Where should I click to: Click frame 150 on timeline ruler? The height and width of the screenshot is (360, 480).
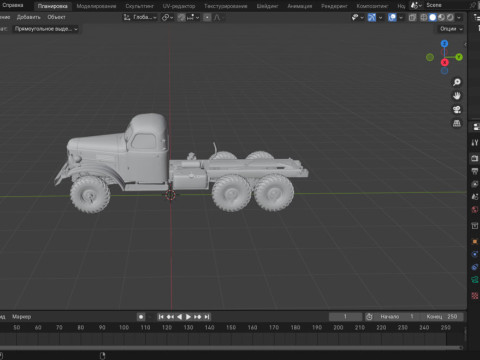point(231,328)
